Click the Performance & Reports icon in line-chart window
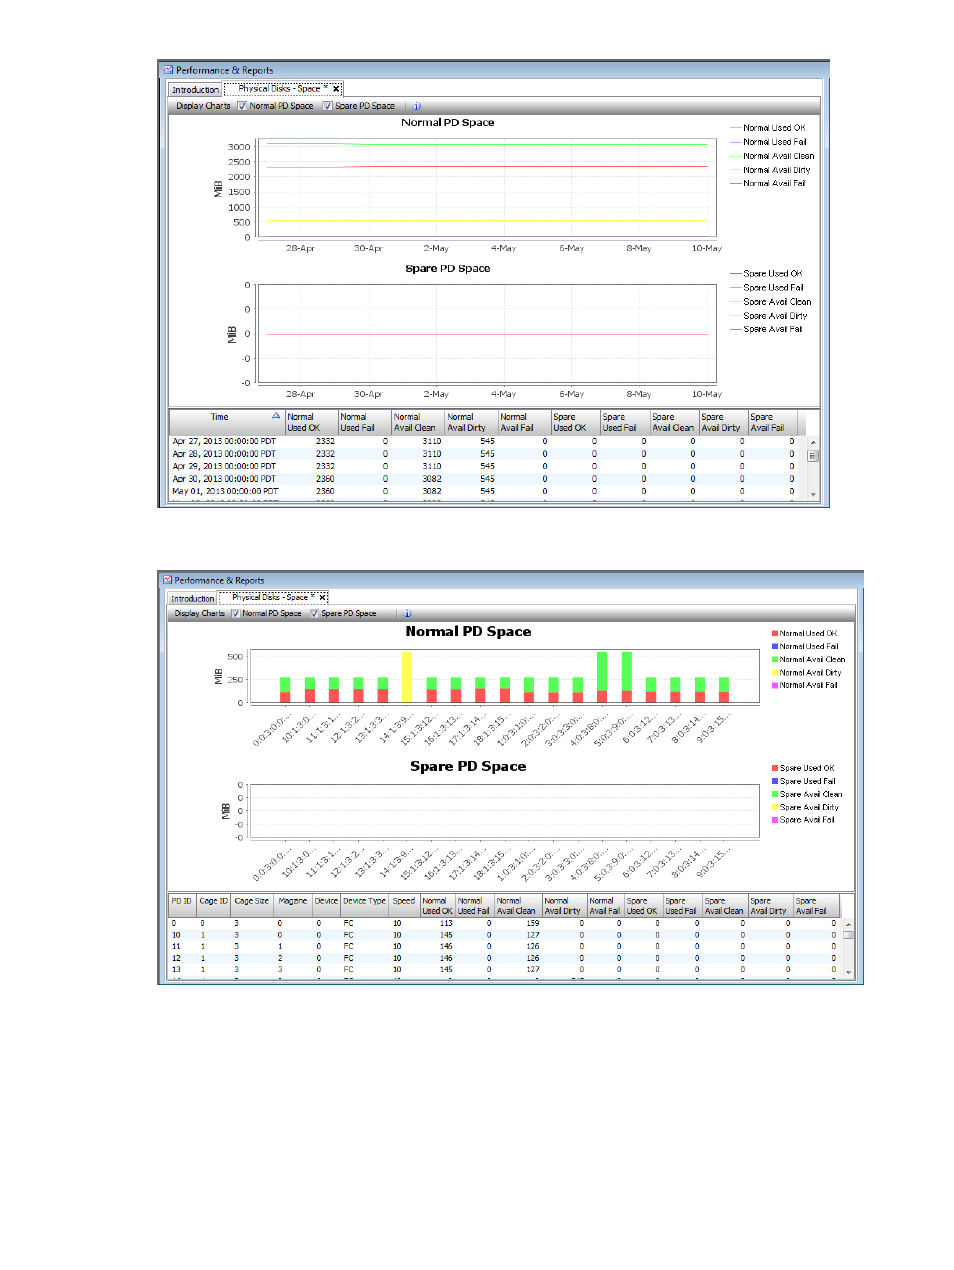 tap(168, 70)
